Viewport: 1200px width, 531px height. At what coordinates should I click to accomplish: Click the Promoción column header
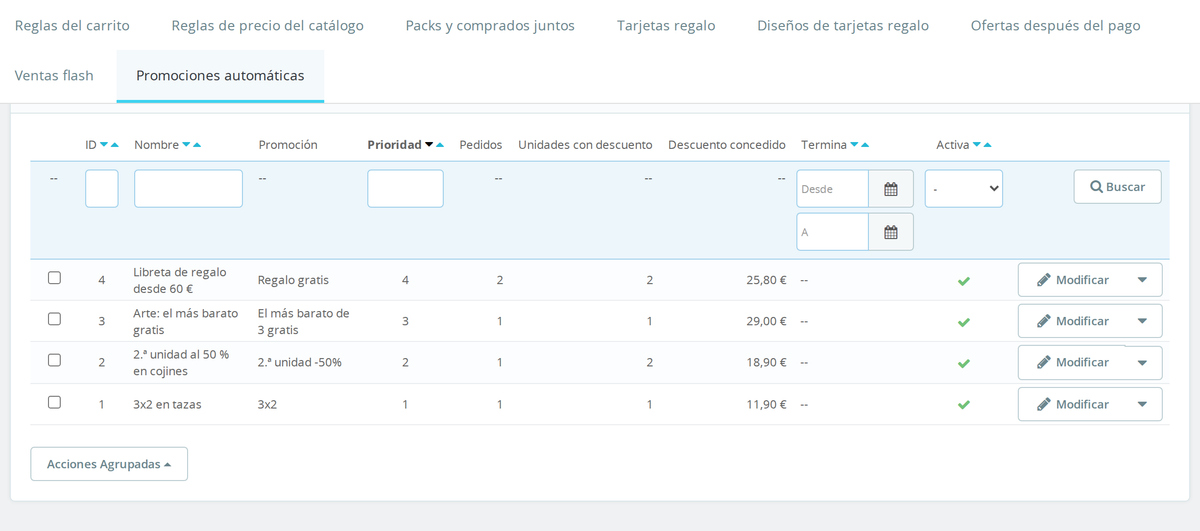coord(288,145)
